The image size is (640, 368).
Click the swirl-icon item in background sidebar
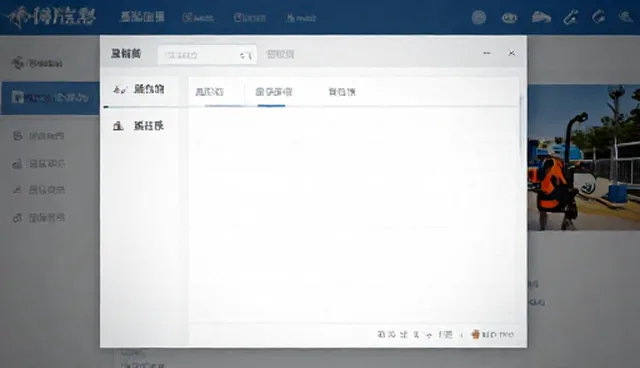(x=37, y=63)
